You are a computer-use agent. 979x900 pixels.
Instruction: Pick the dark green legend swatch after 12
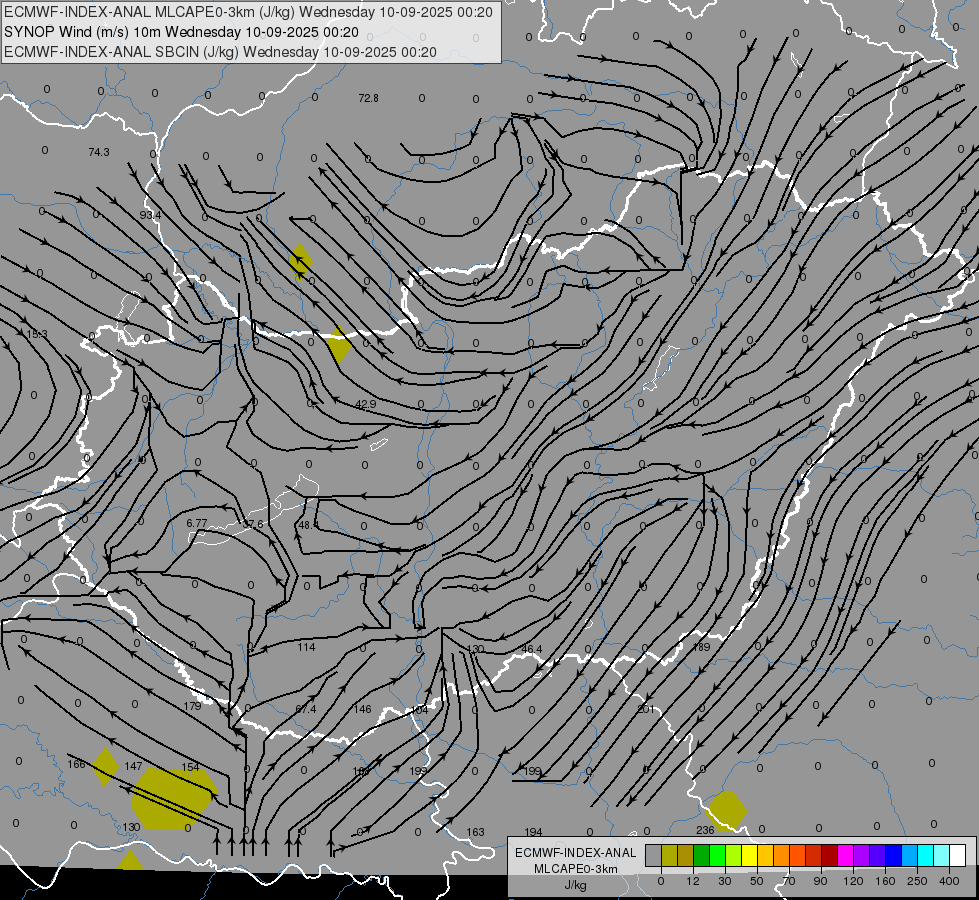pos(701,855)
